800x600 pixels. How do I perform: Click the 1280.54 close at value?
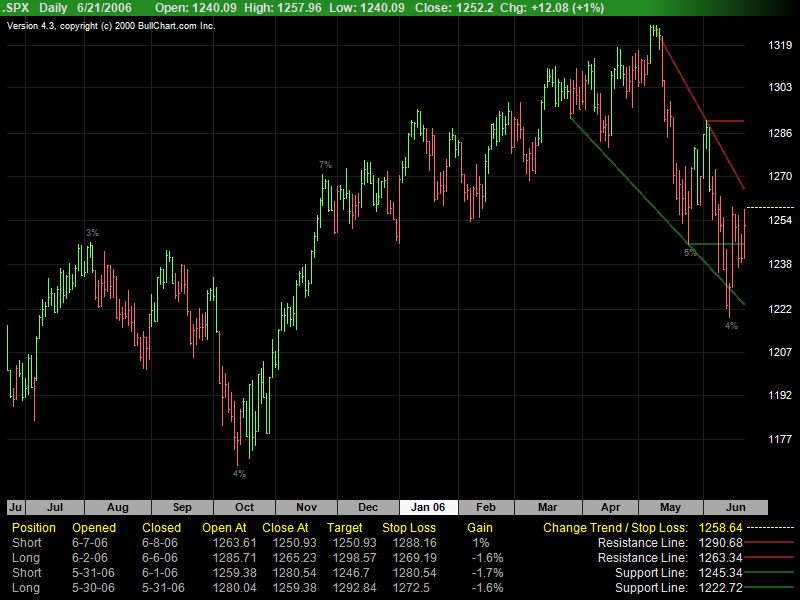point(294,573)
